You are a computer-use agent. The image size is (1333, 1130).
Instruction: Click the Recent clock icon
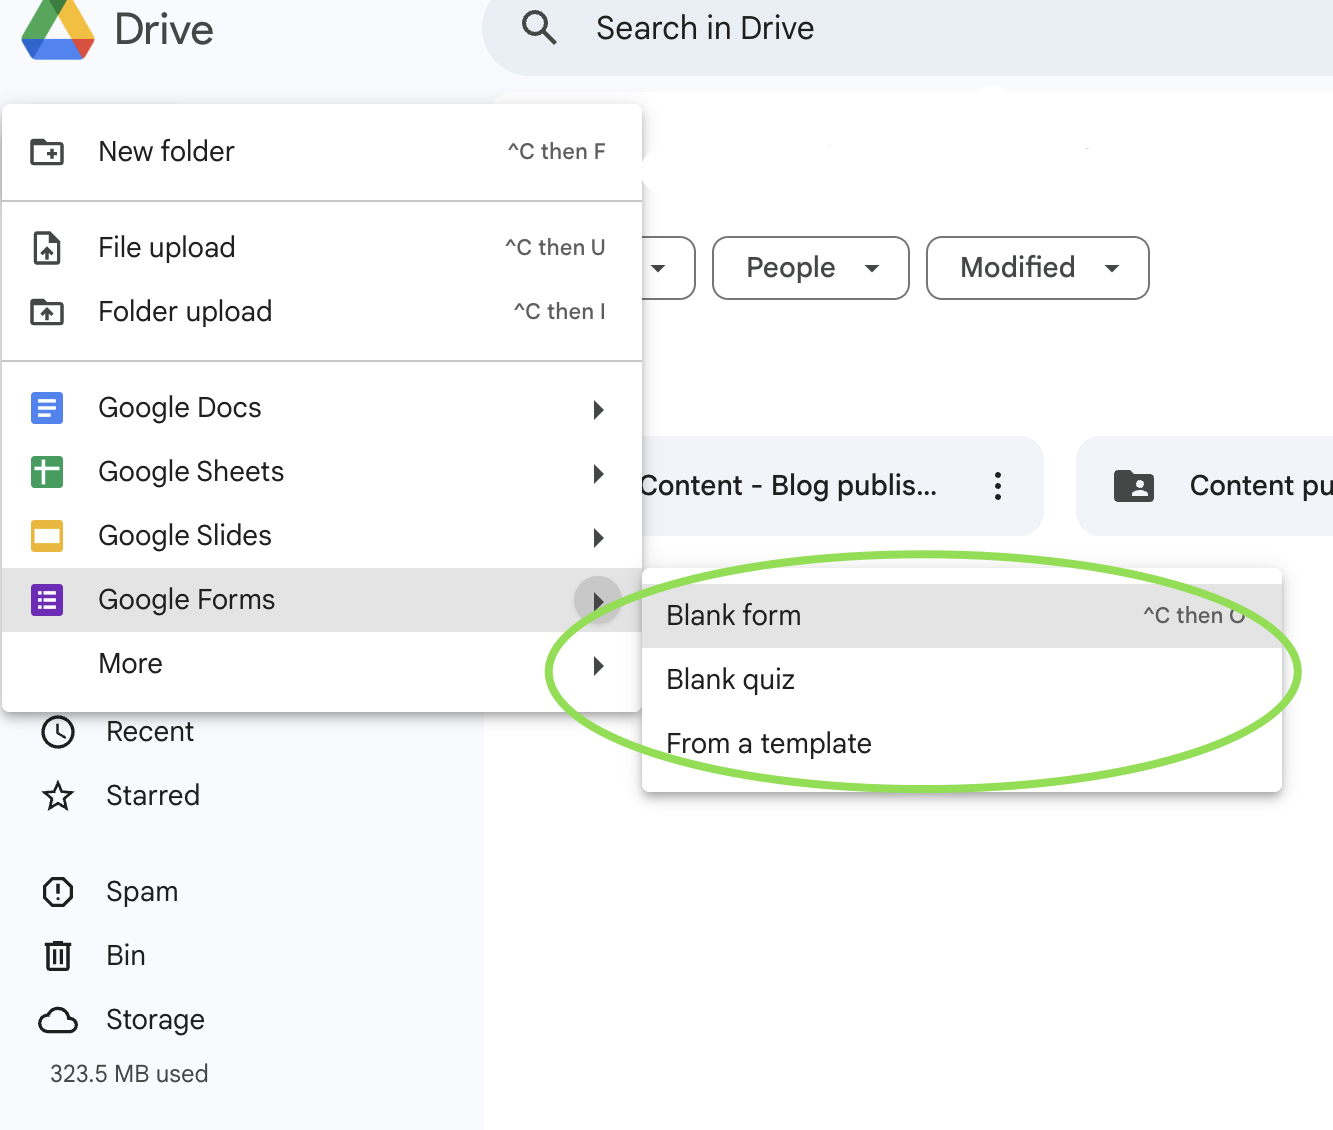[58, 732]
